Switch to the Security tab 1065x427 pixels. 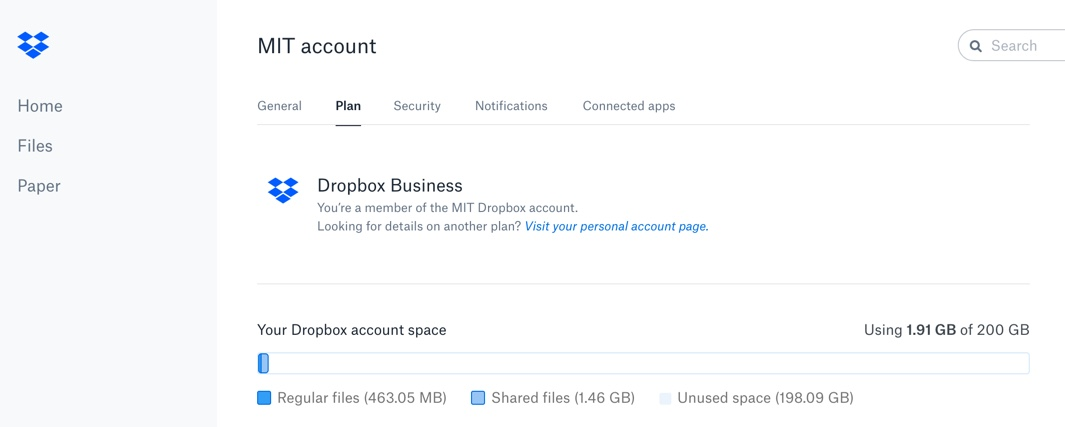tap(417, 106)
